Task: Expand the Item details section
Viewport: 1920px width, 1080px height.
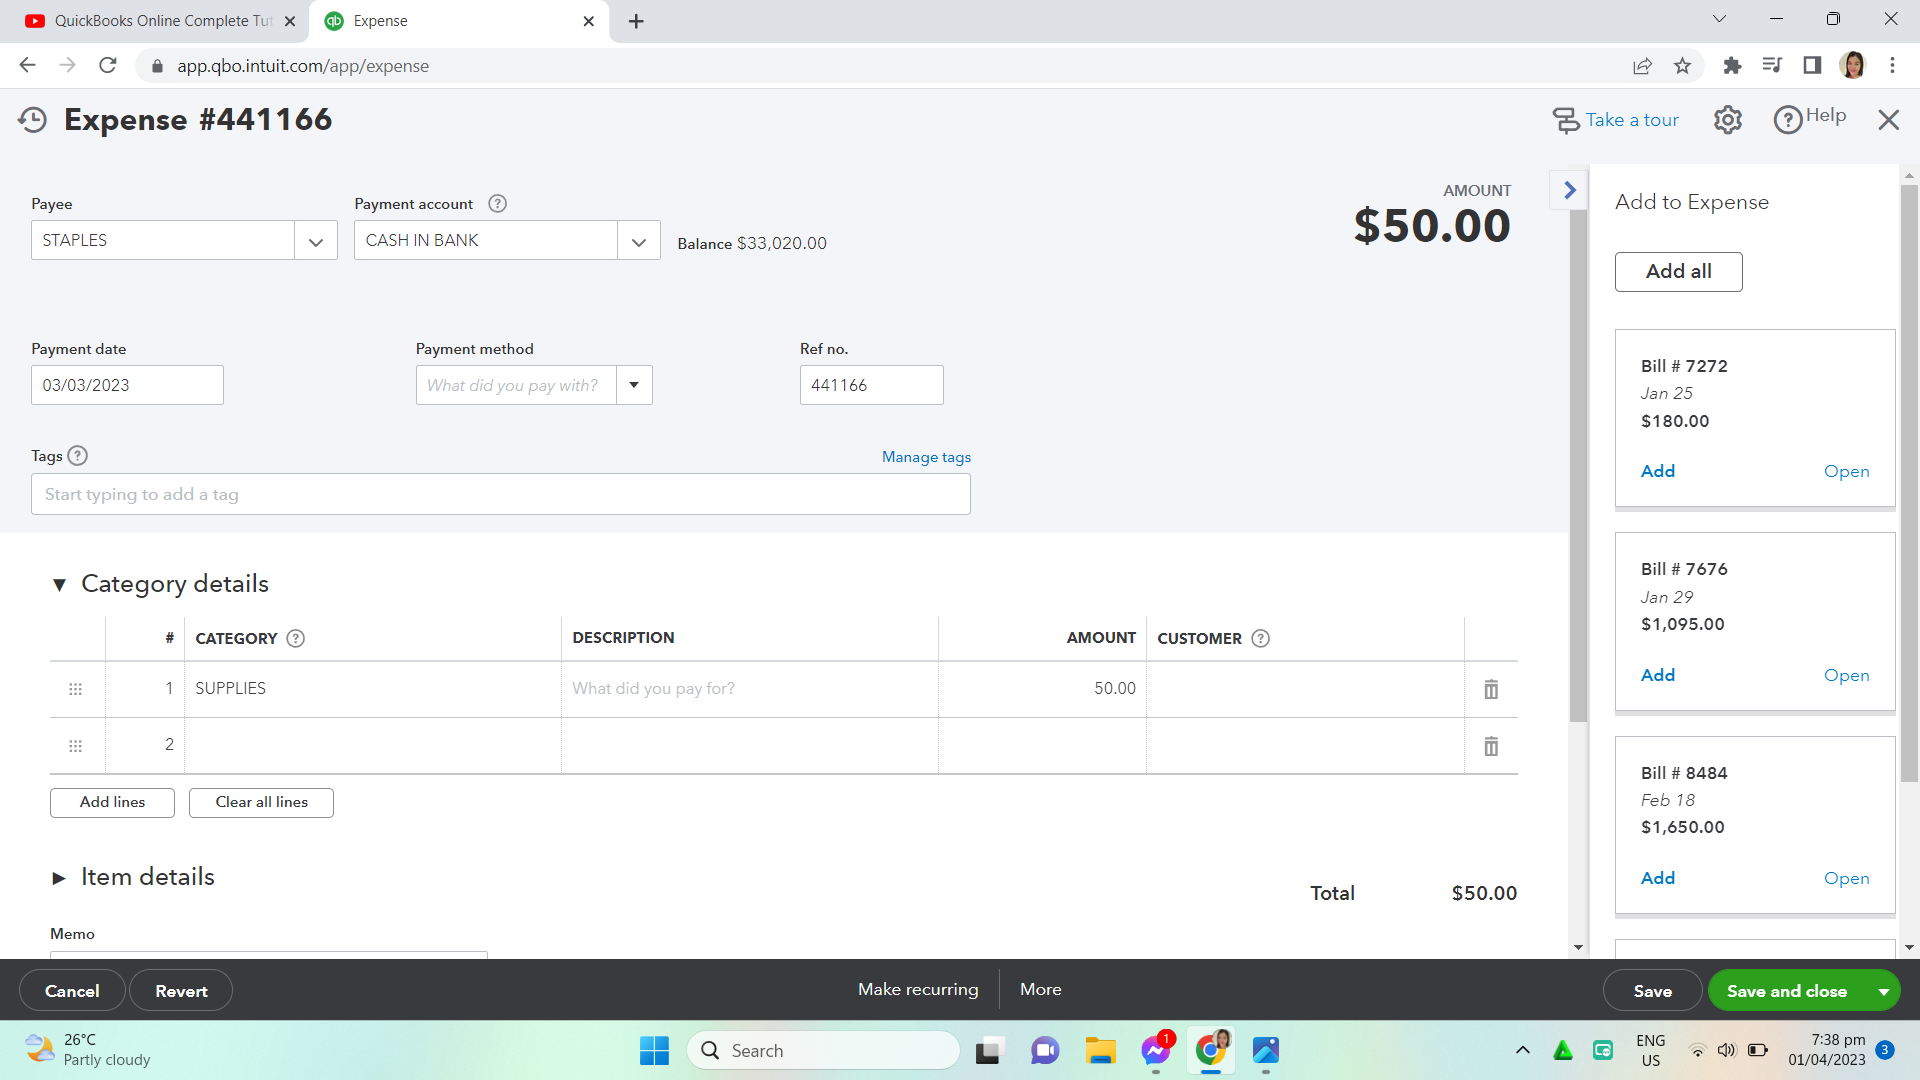Action: click(x=59, y=878)
